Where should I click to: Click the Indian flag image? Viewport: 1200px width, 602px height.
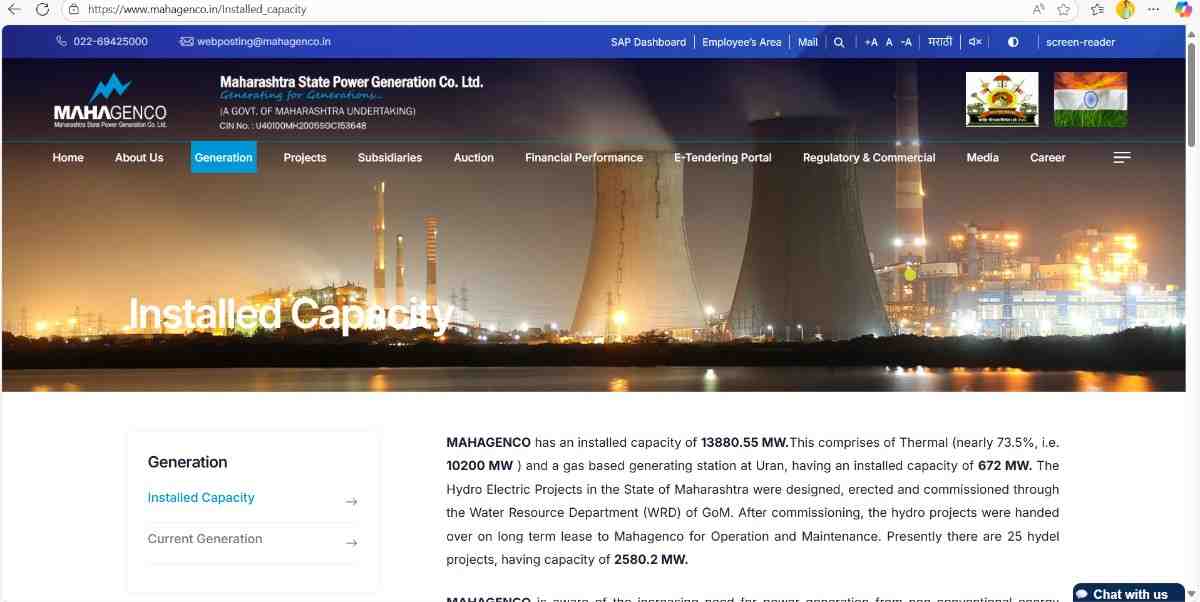pos(1090,100)
